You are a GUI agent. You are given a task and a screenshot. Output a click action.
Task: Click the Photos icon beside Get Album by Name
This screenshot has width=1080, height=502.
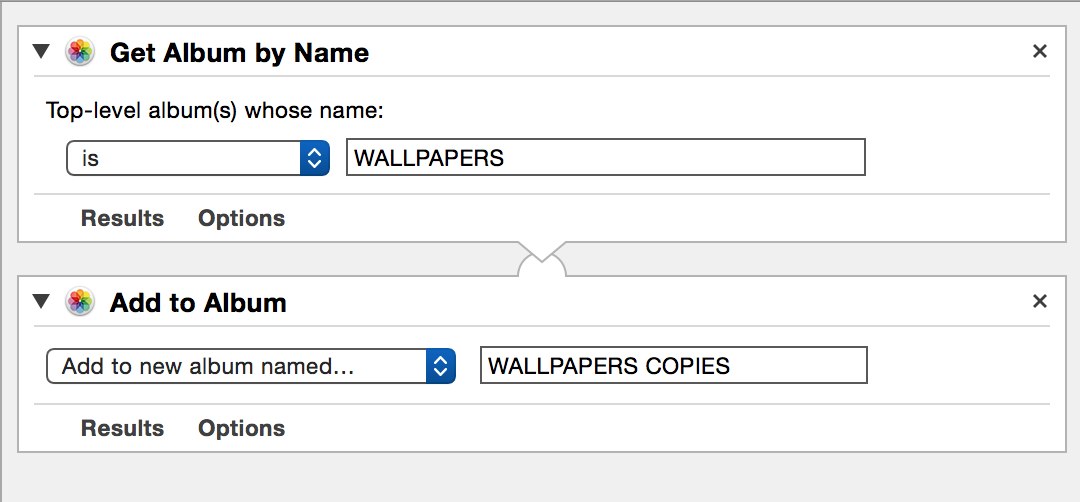[x=80, y=52]
